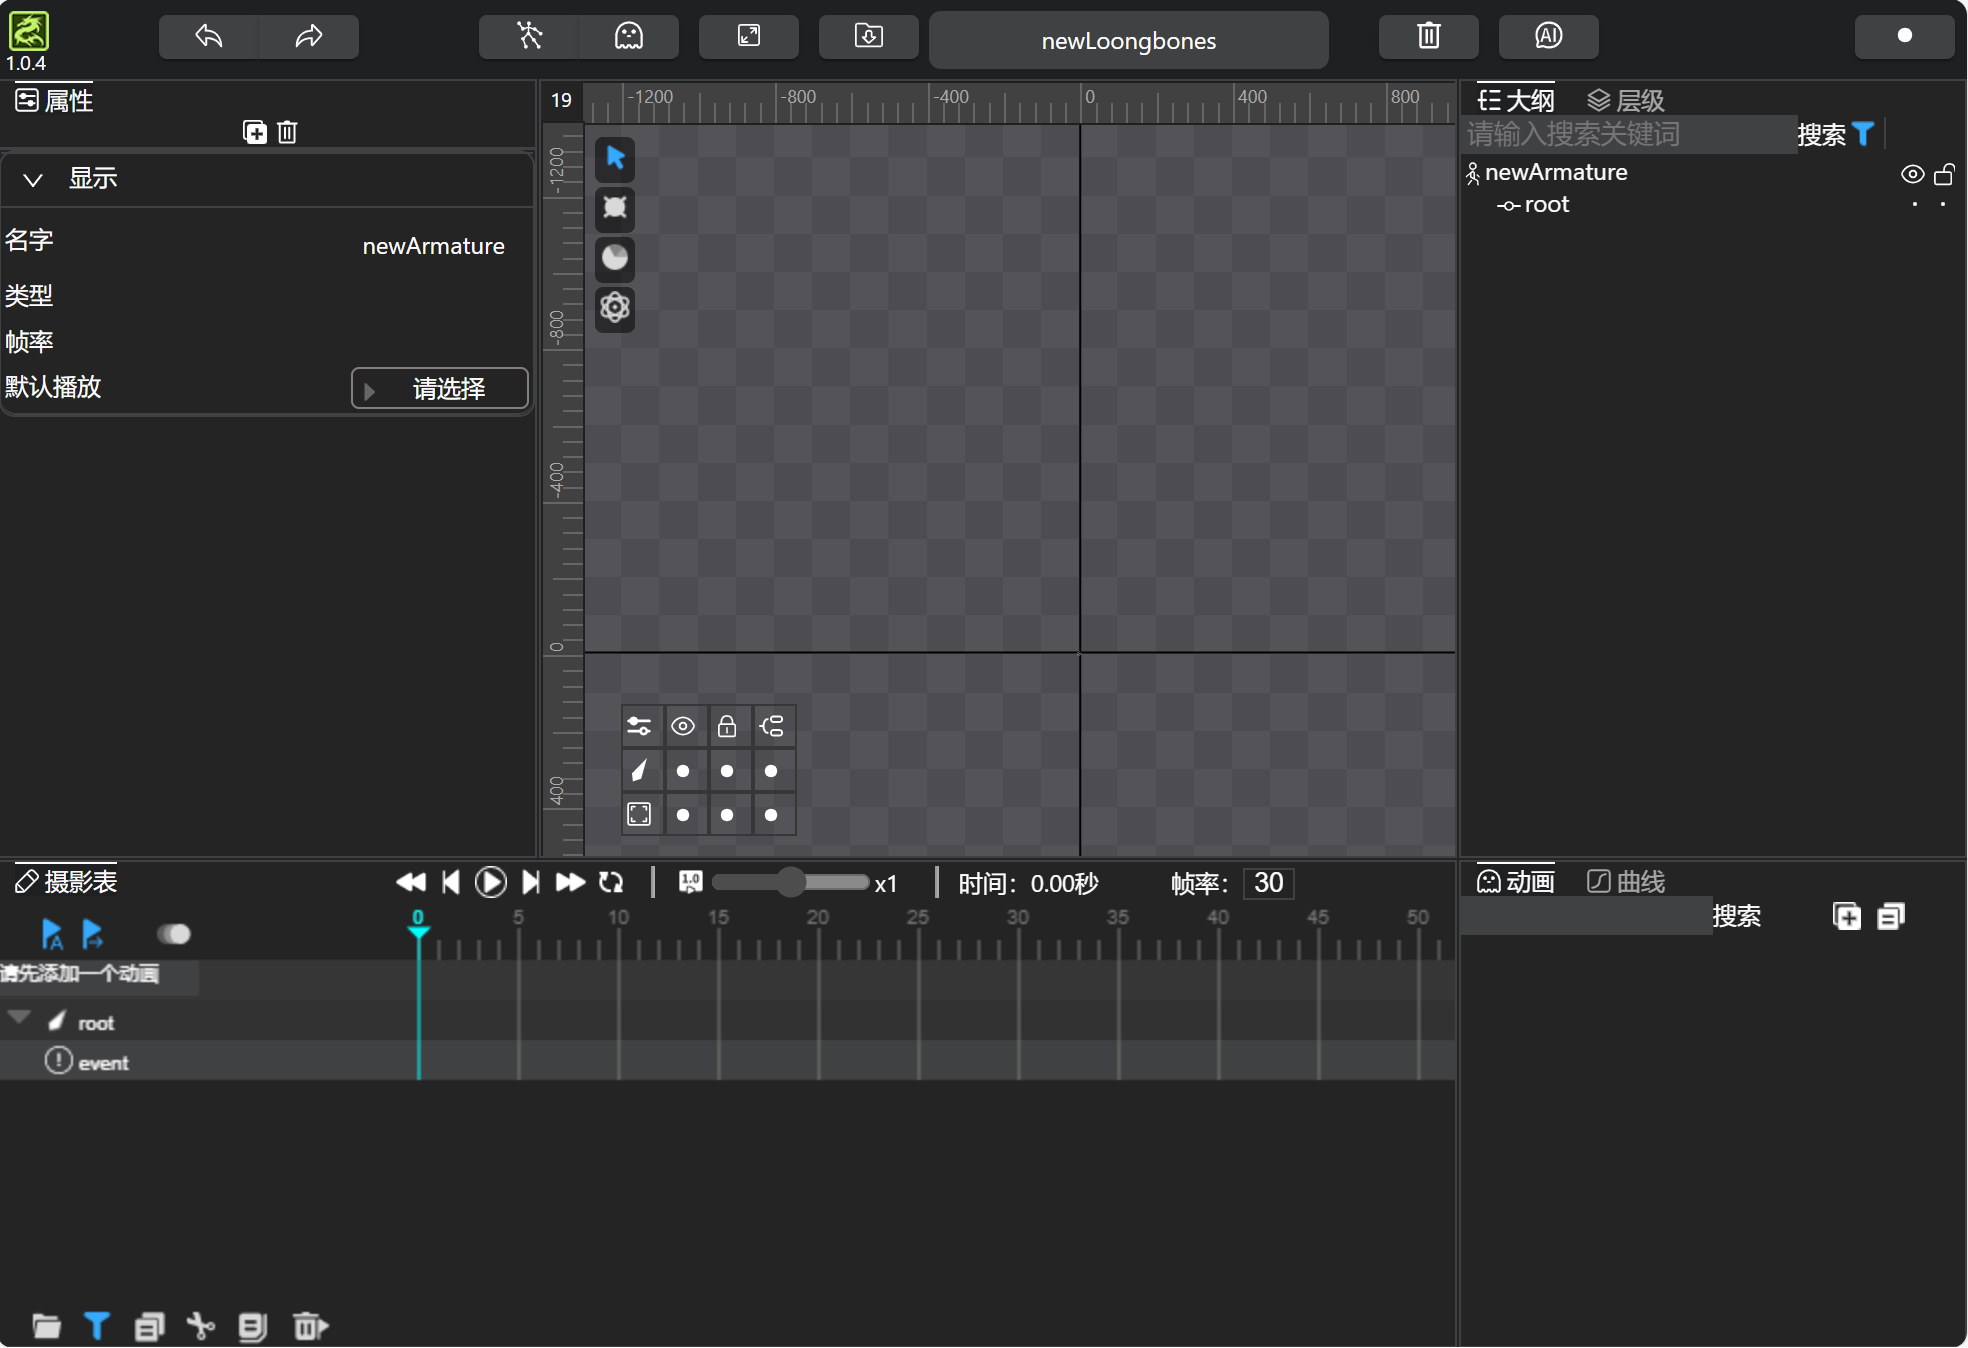Click the loop playback icon
Image resolution: width=1968 pixels, height=1348 pixels.
611,882
